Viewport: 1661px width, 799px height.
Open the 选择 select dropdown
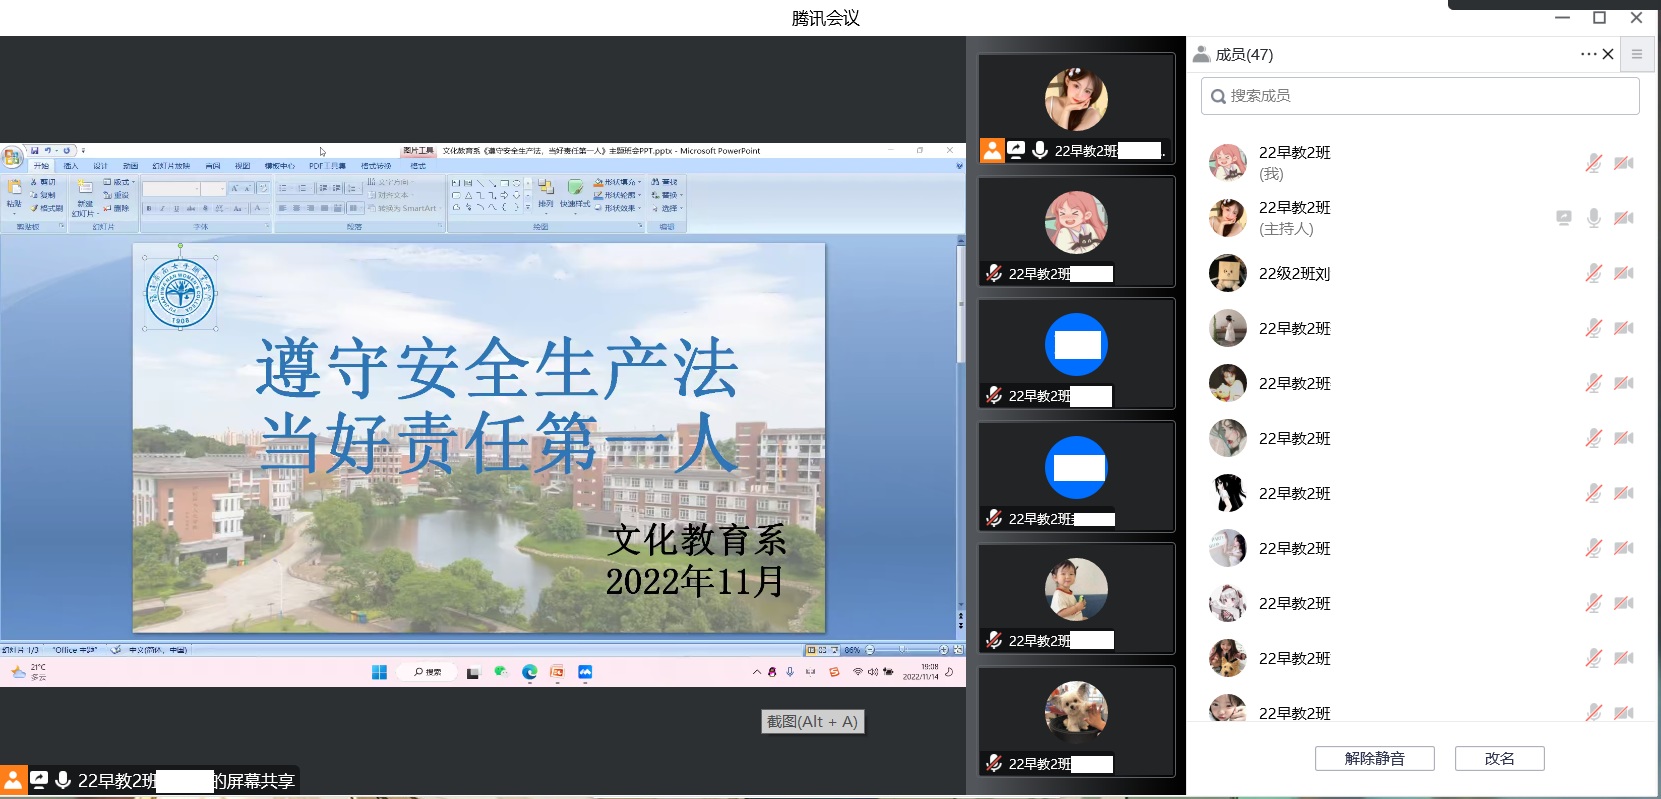click(x=667, y=208)
